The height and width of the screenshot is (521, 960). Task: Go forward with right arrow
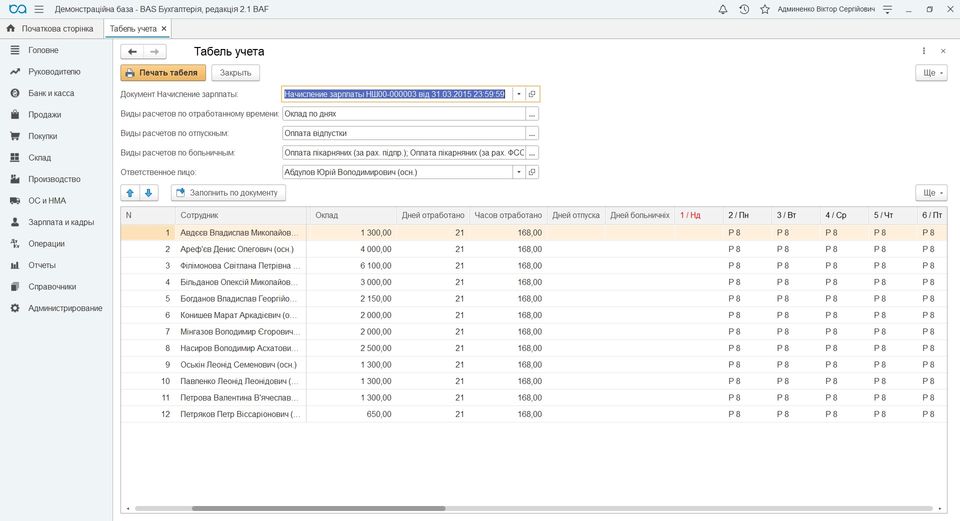[155, 51]
